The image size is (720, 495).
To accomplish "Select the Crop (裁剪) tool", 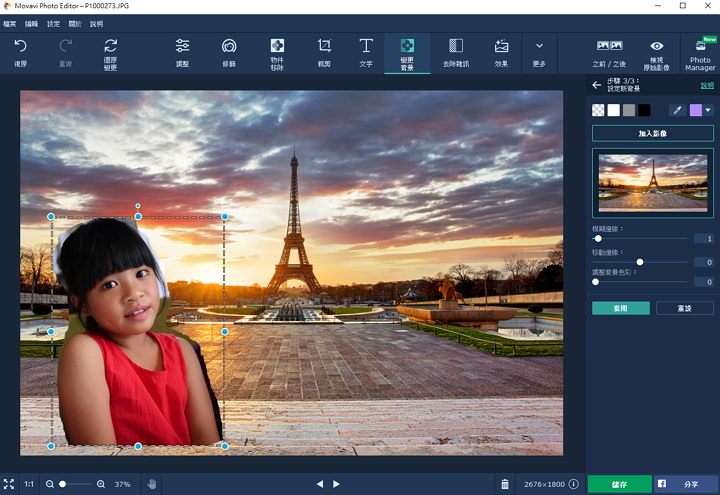I will (324, 45).
